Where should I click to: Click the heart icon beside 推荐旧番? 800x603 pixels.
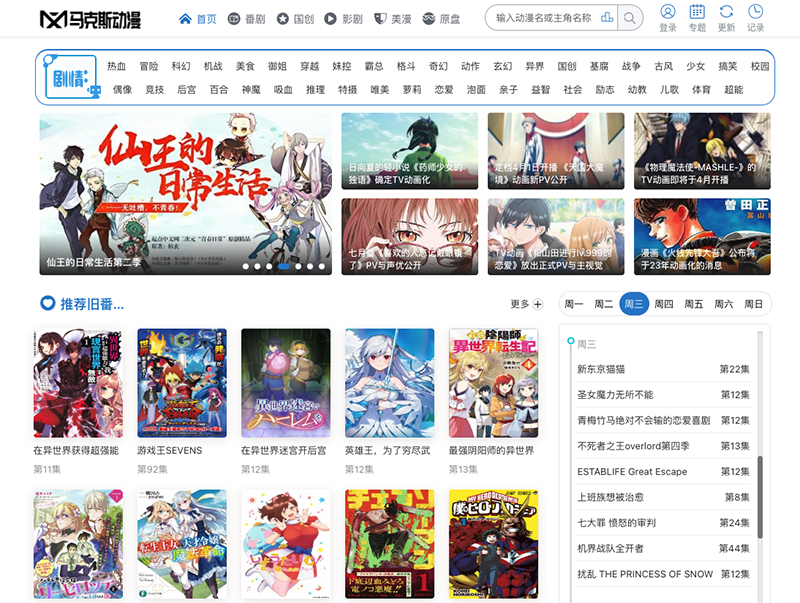pyautogui.click(x=47, y=303)
